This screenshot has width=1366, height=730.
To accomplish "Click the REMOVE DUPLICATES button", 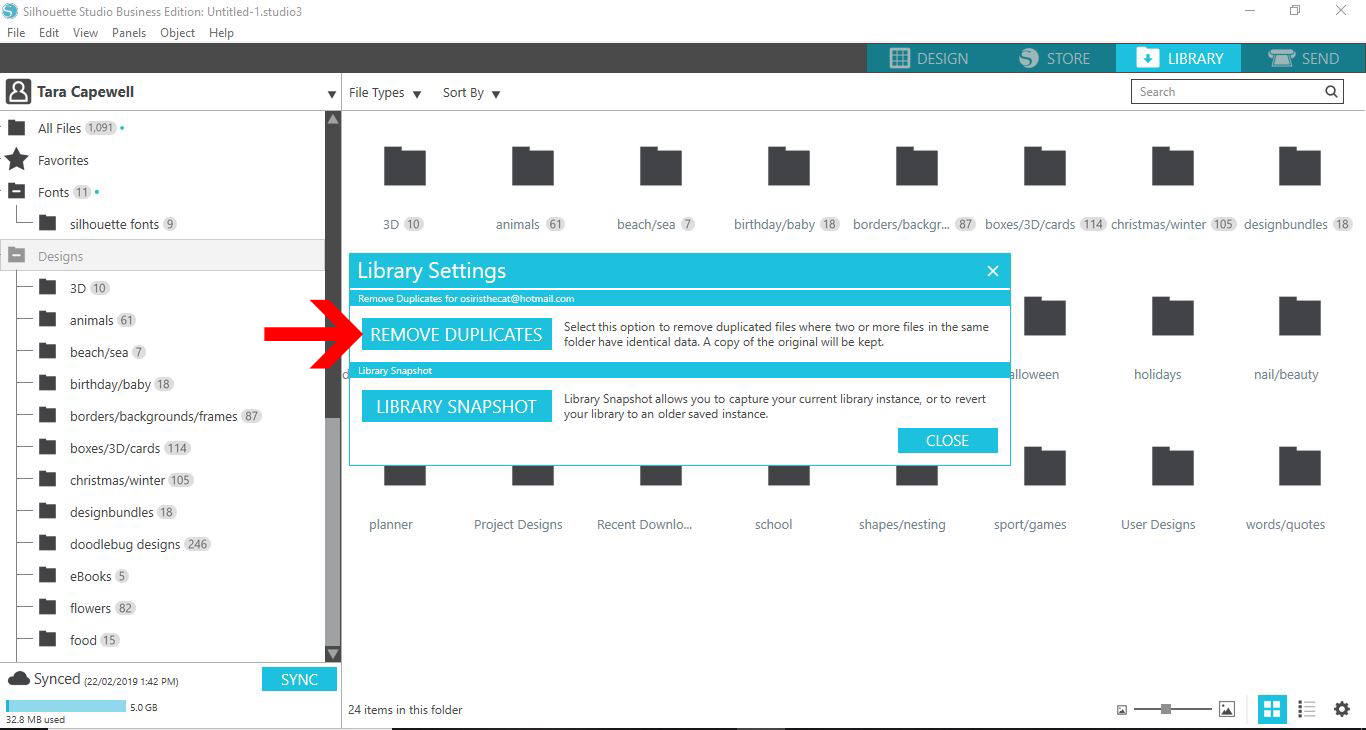I will [x=456, y=334].
